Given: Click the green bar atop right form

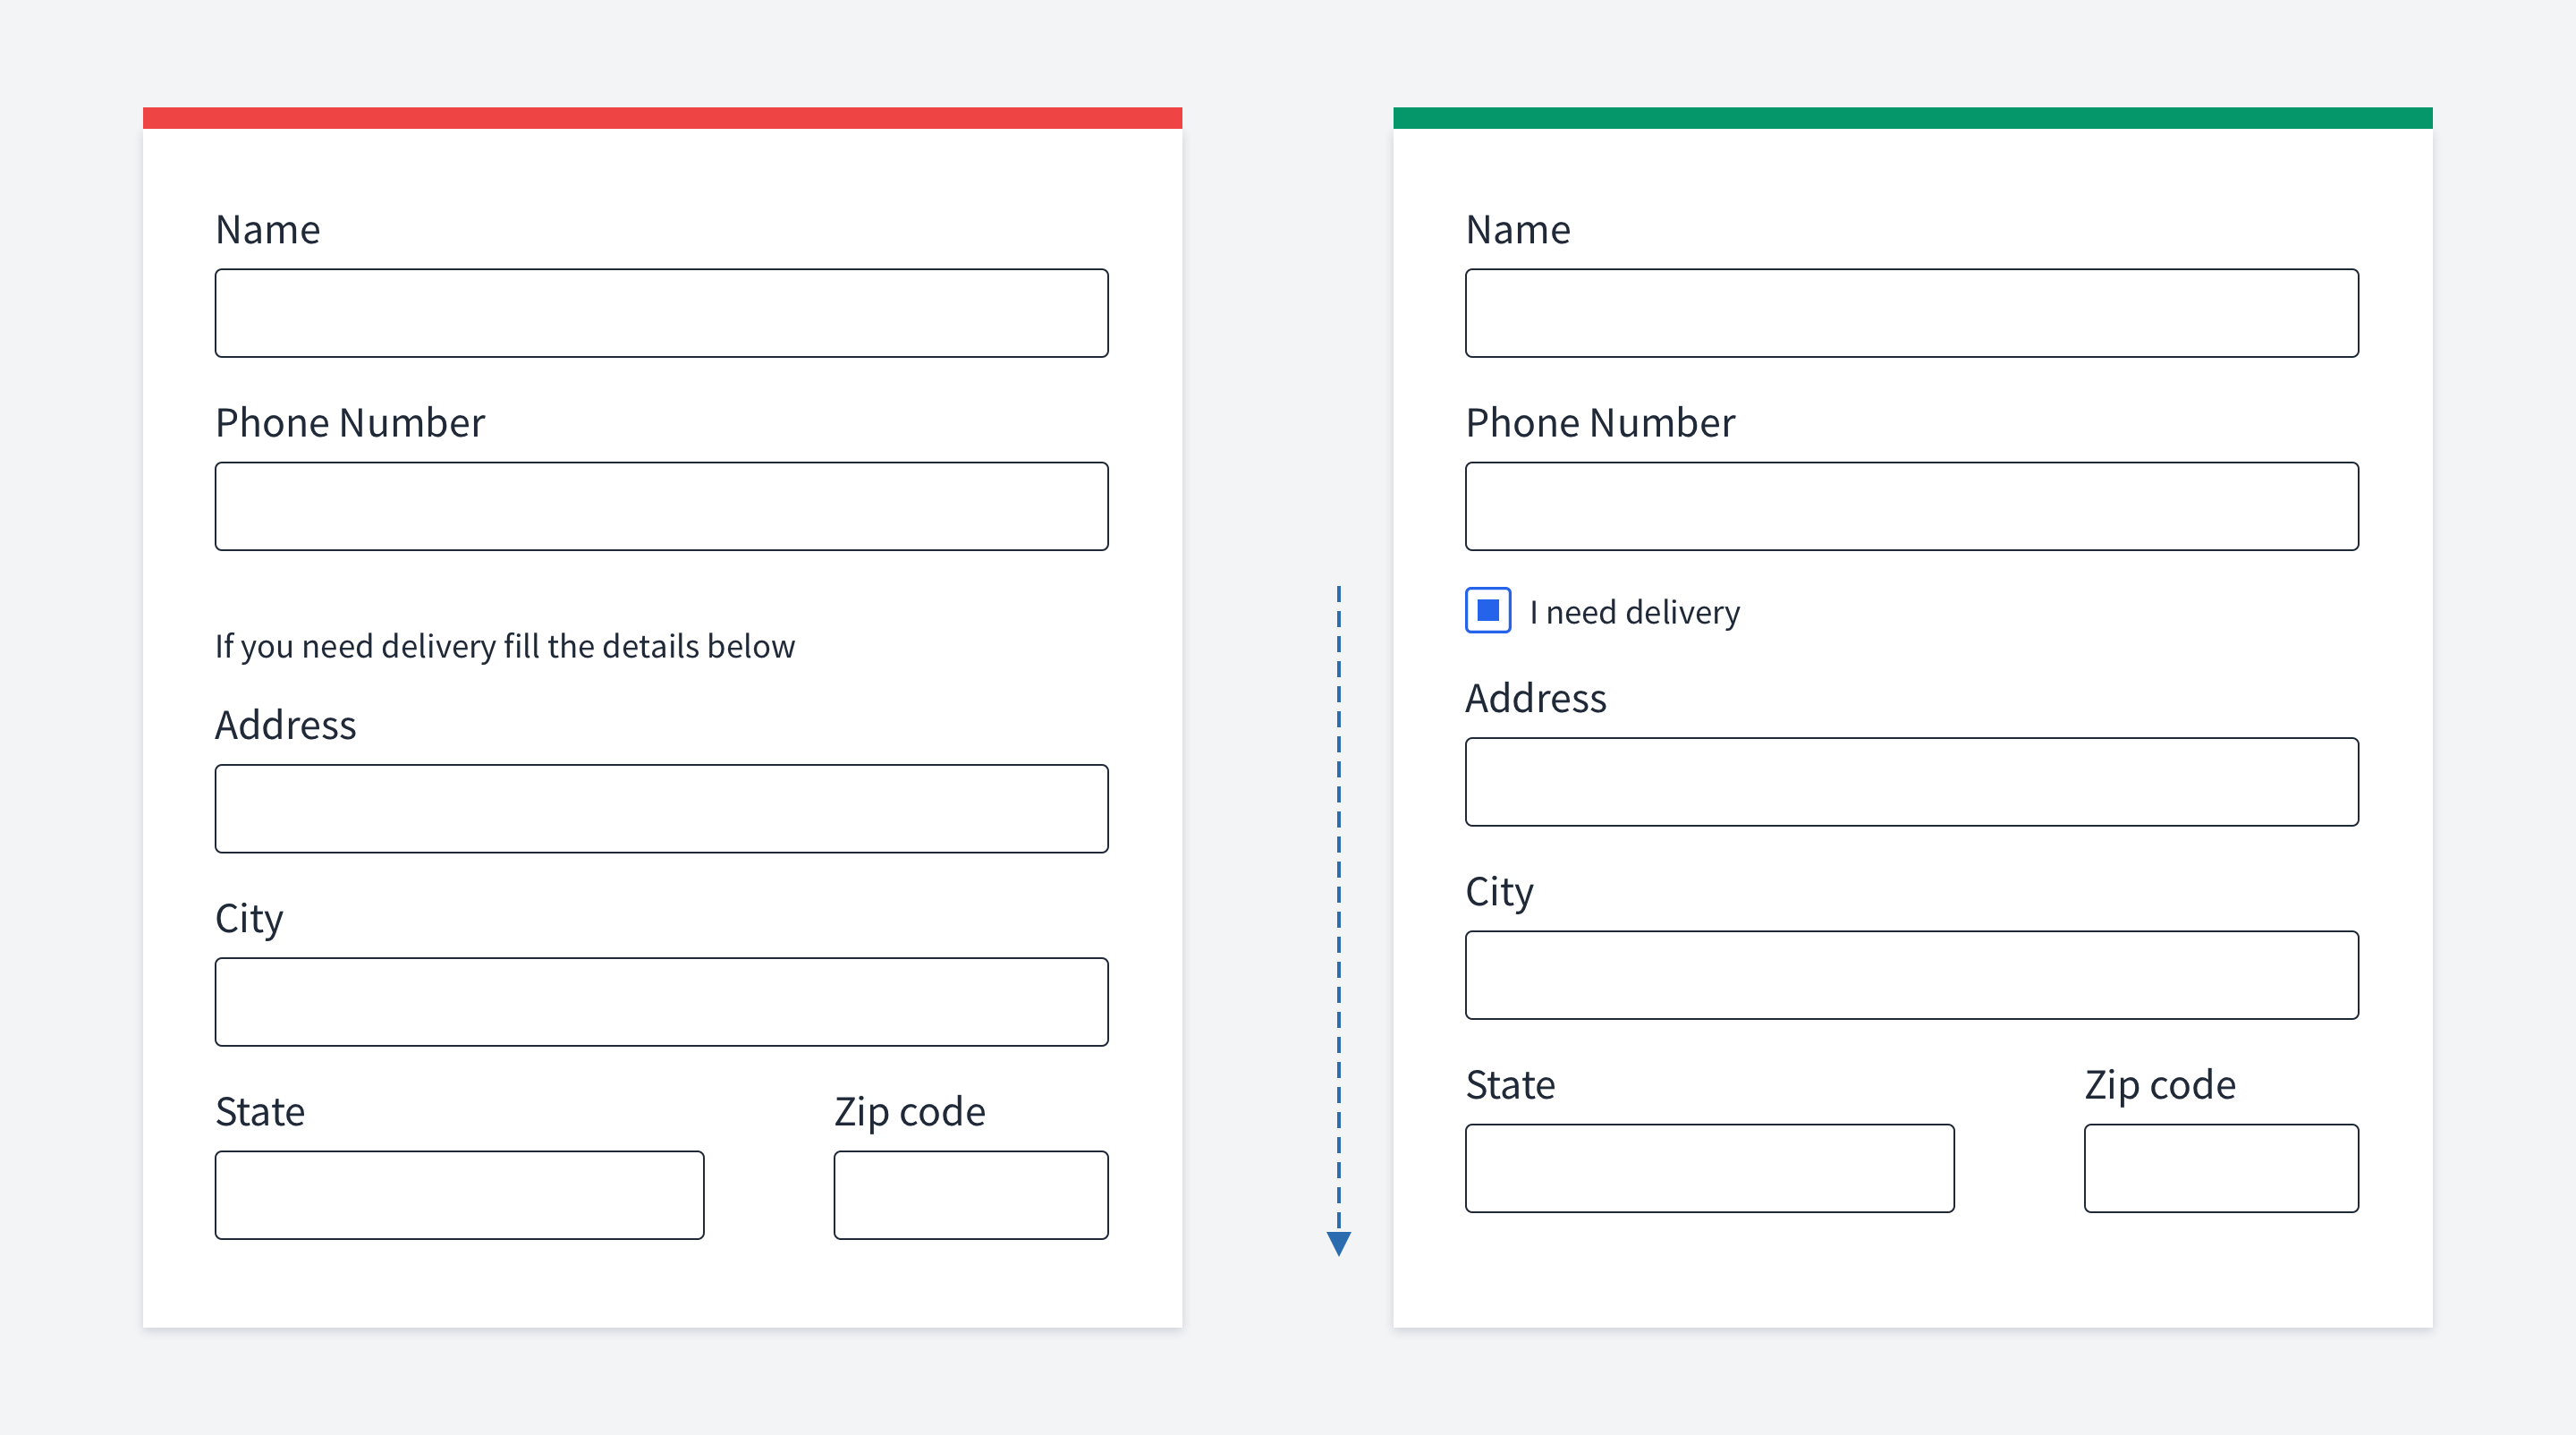Looking at the screenshot, I should [x=1913, y=118].
